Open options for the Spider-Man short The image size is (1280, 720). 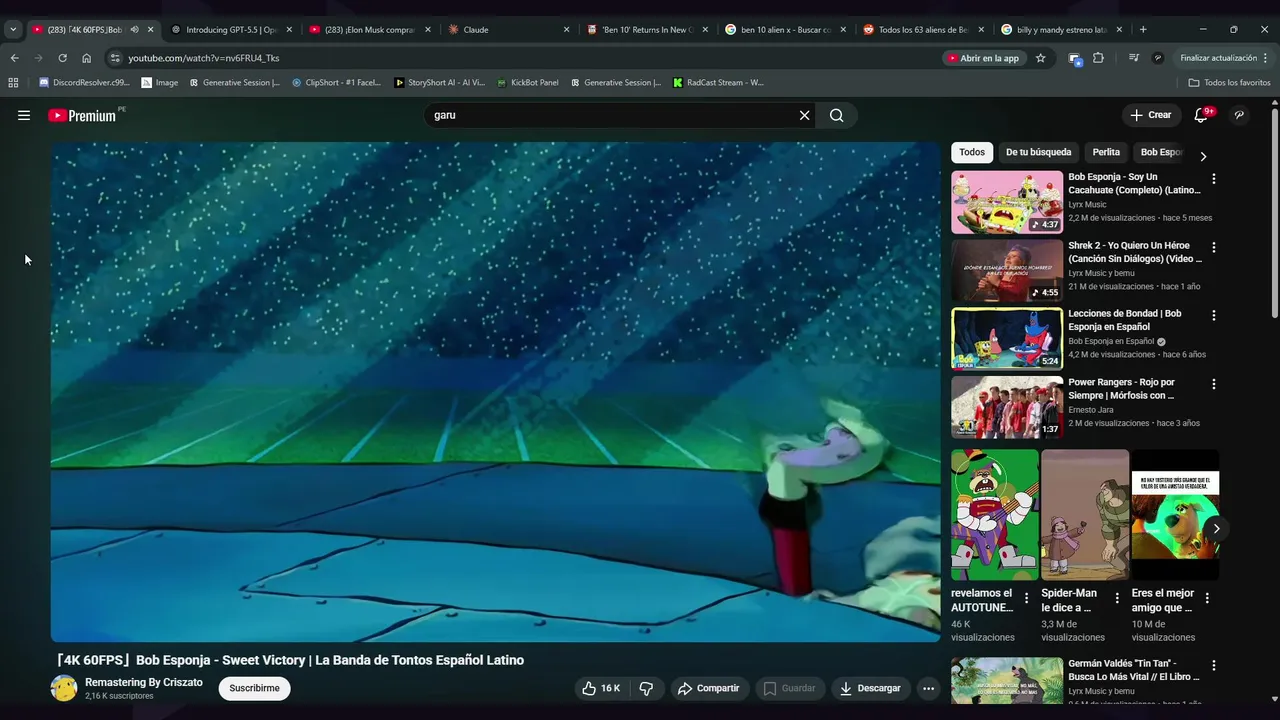(1117, 598)
